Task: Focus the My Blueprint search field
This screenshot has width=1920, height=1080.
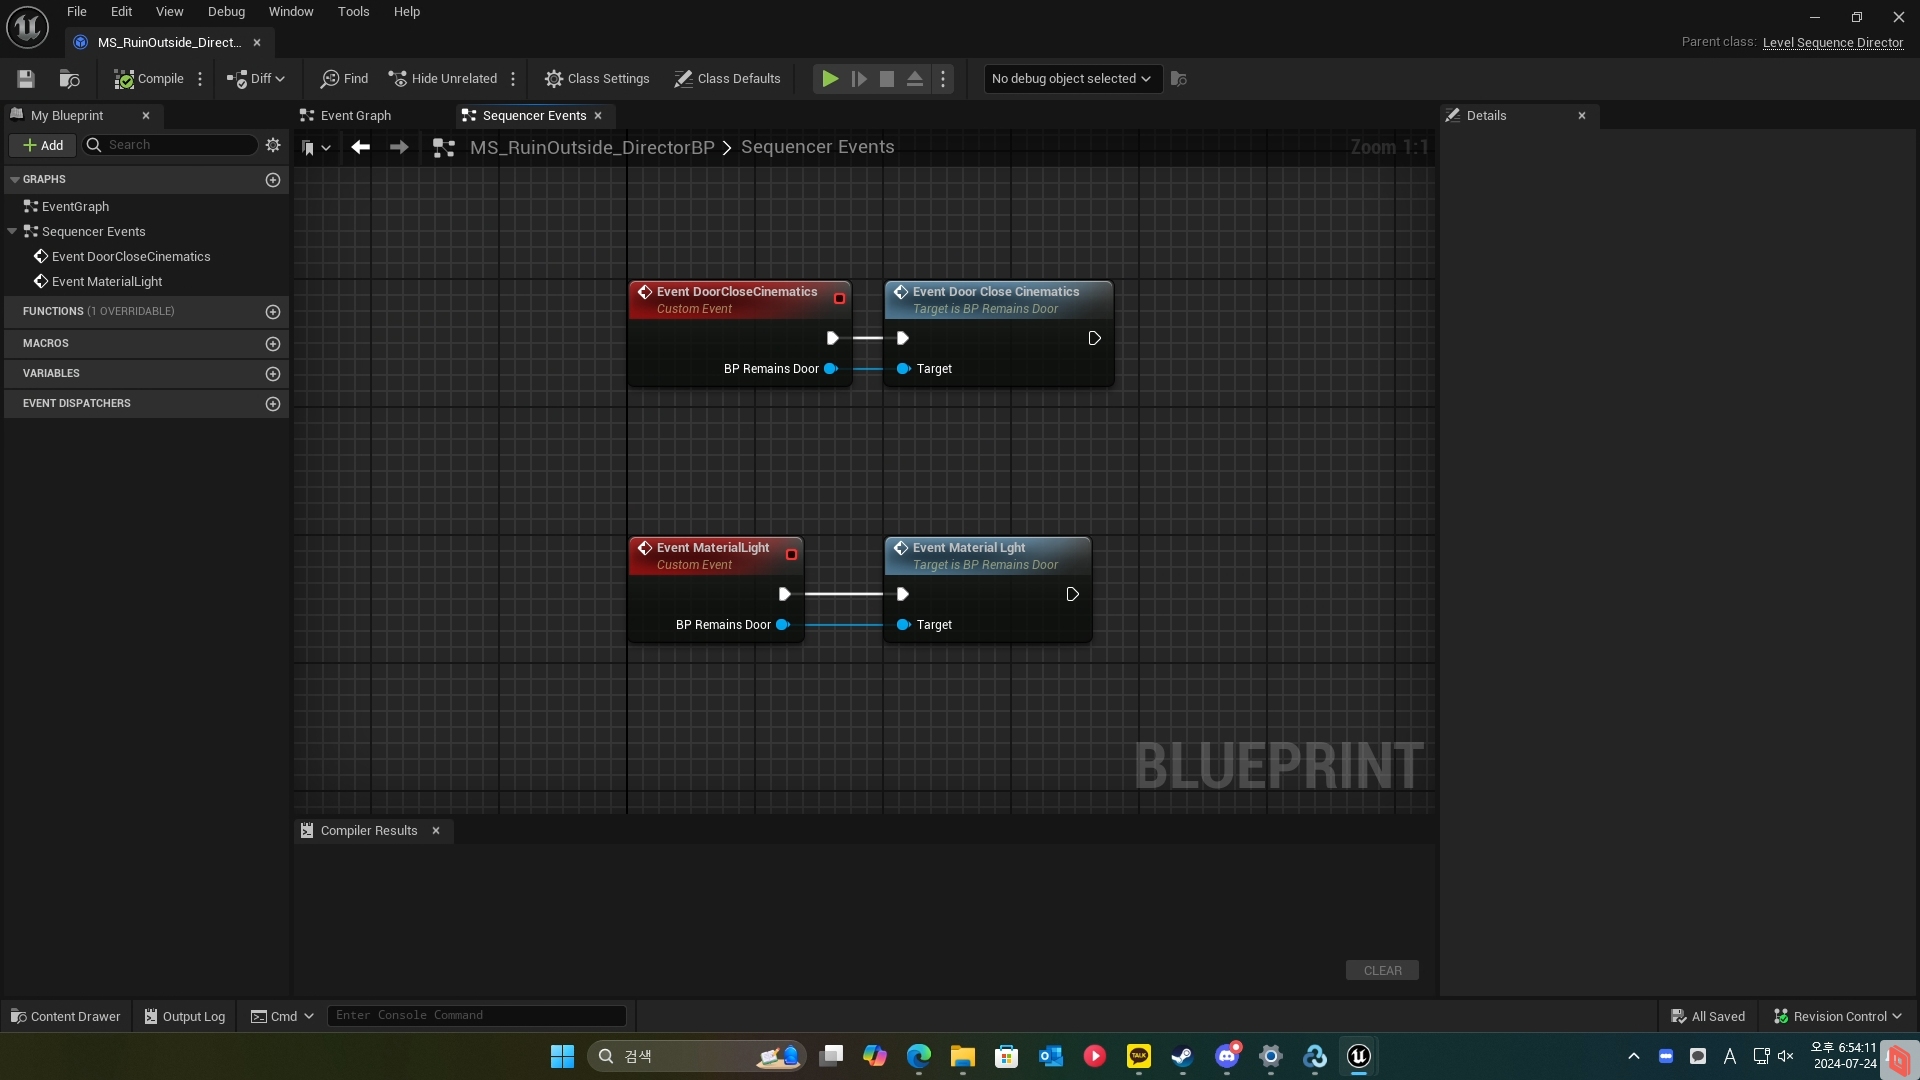Action: (x=170, y=145)
